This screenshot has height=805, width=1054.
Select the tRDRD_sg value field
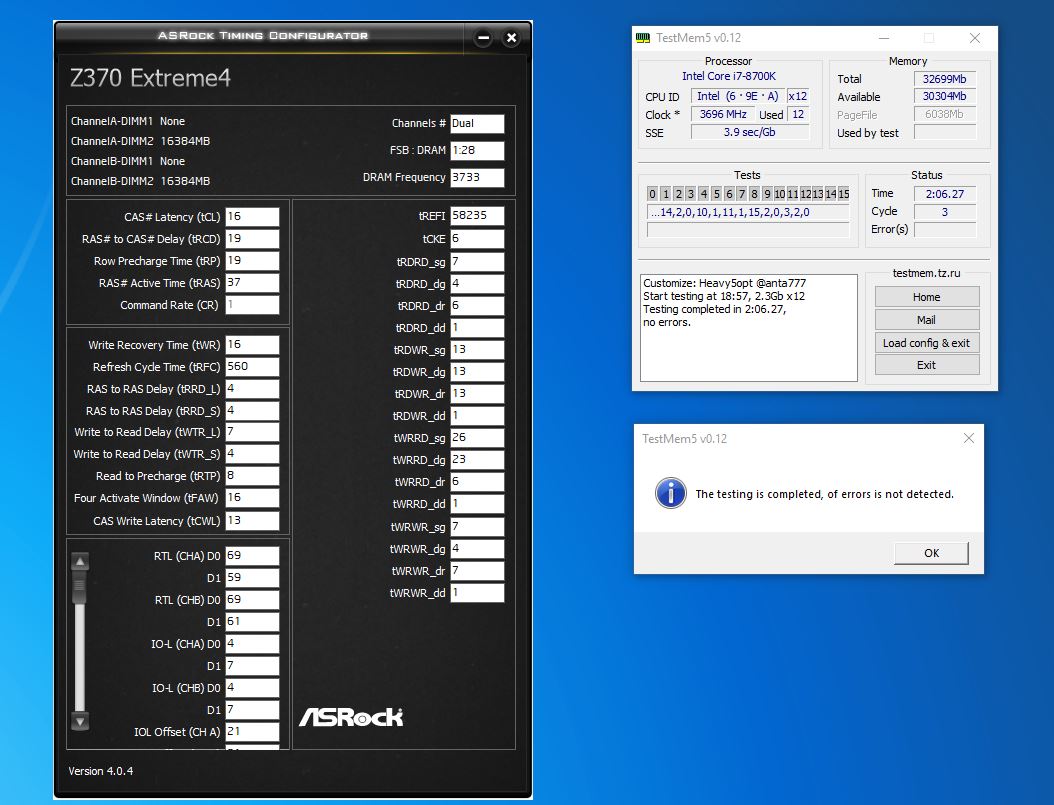477,261
